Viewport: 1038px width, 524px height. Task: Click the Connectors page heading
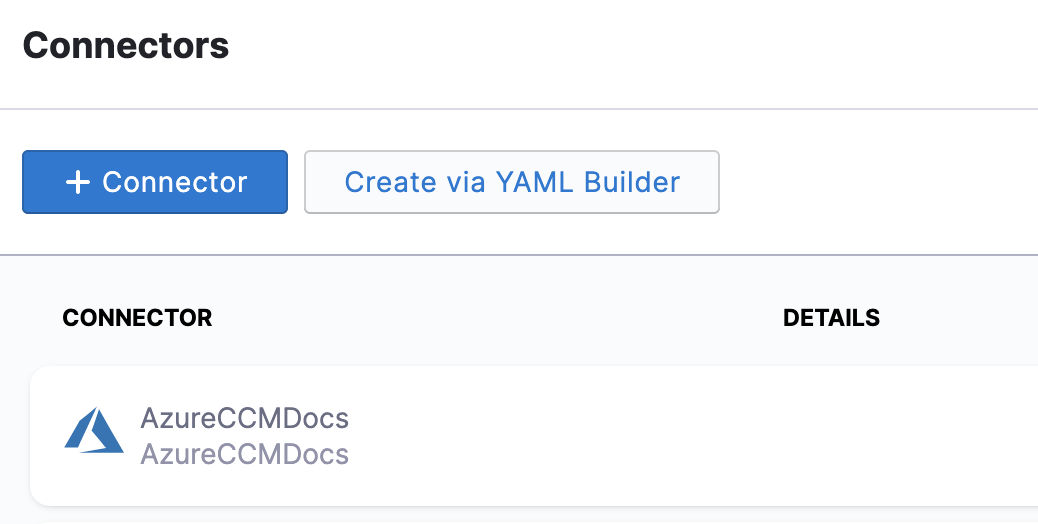126,45
